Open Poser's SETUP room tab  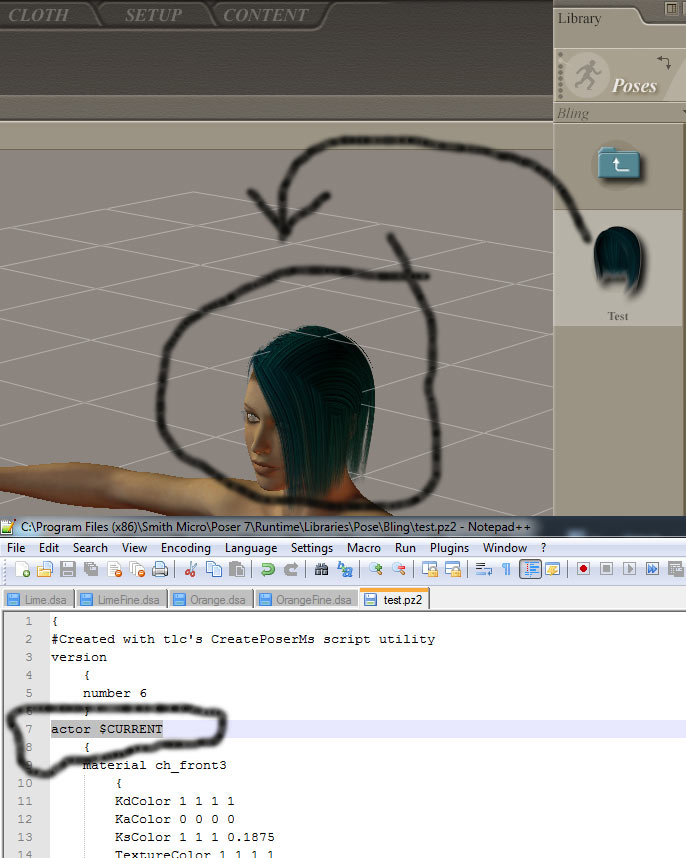point(154,15)
